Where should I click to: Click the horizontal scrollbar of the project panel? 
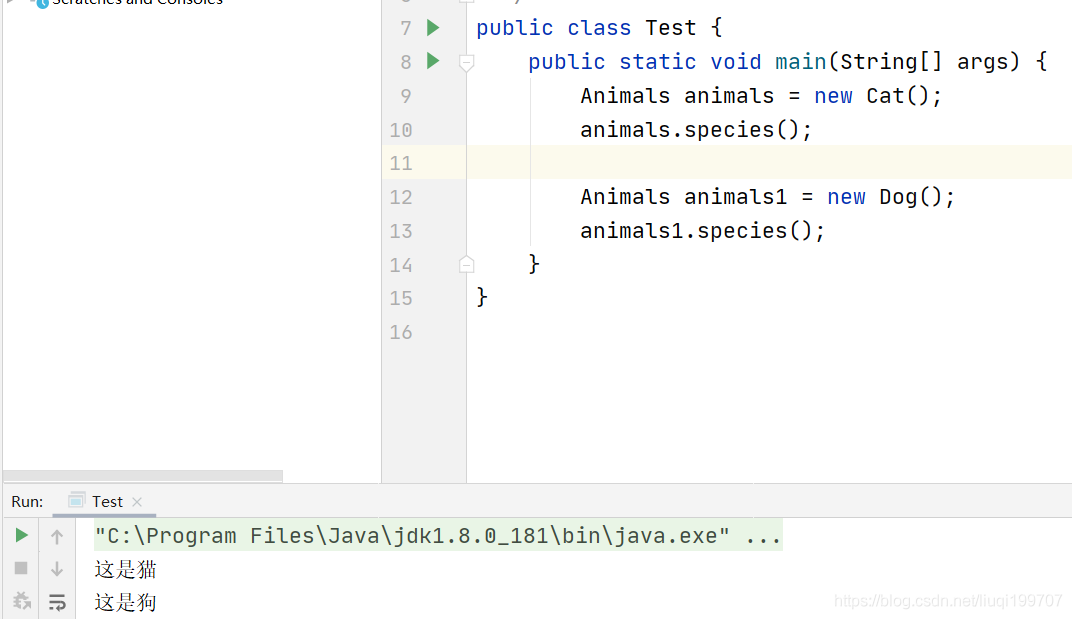coord(143,475)
